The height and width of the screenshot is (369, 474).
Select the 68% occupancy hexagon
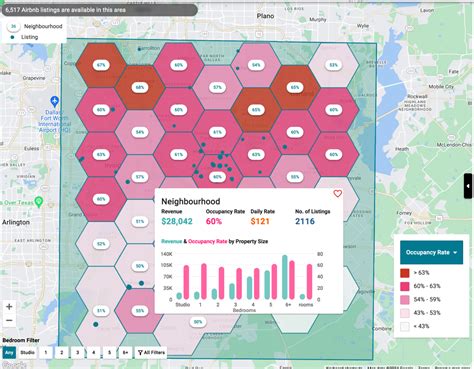pyautogui.click(x=140, y=87)
